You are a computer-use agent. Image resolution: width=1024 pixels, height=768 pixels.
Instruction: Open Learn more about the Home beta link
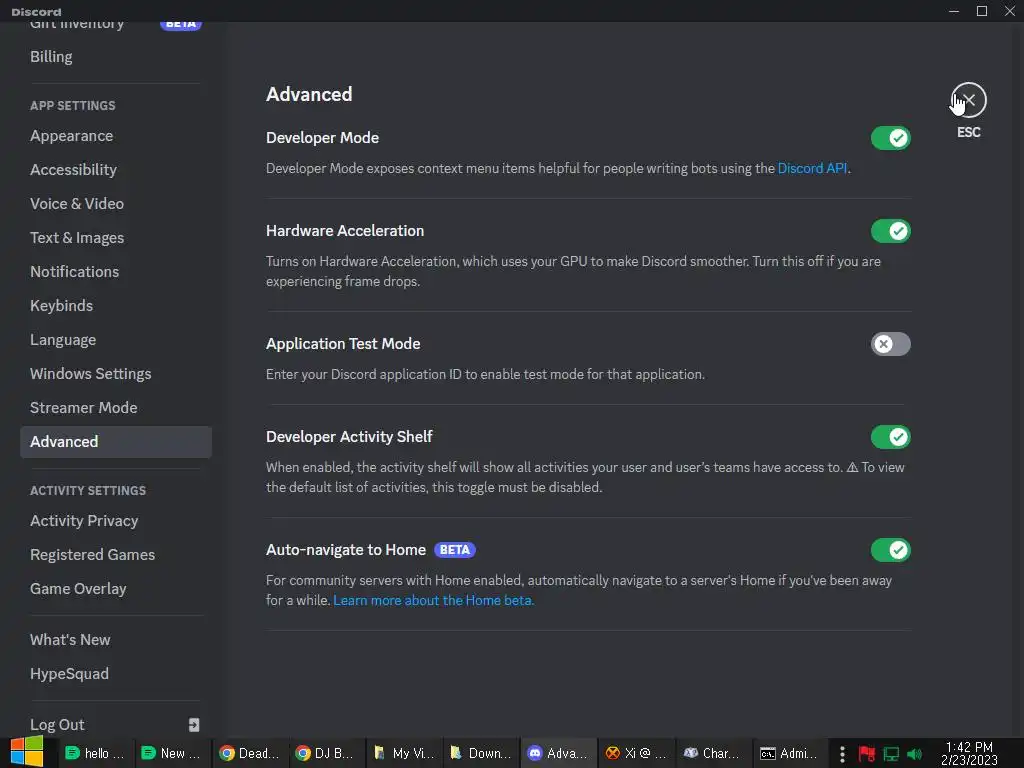[x=433, y=600]
